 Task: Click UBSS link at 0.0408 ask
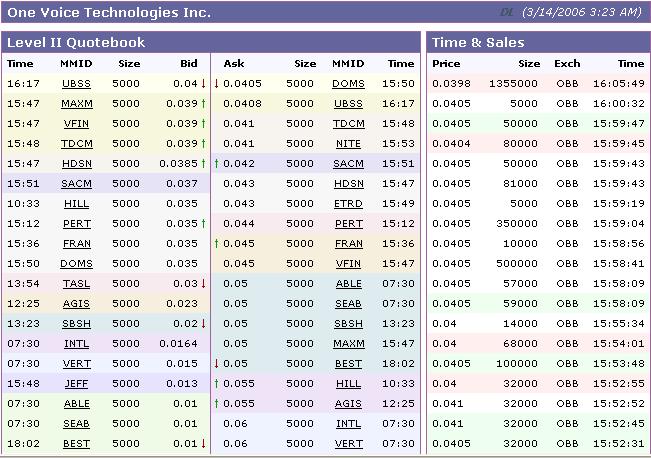(x=348, y=103)
